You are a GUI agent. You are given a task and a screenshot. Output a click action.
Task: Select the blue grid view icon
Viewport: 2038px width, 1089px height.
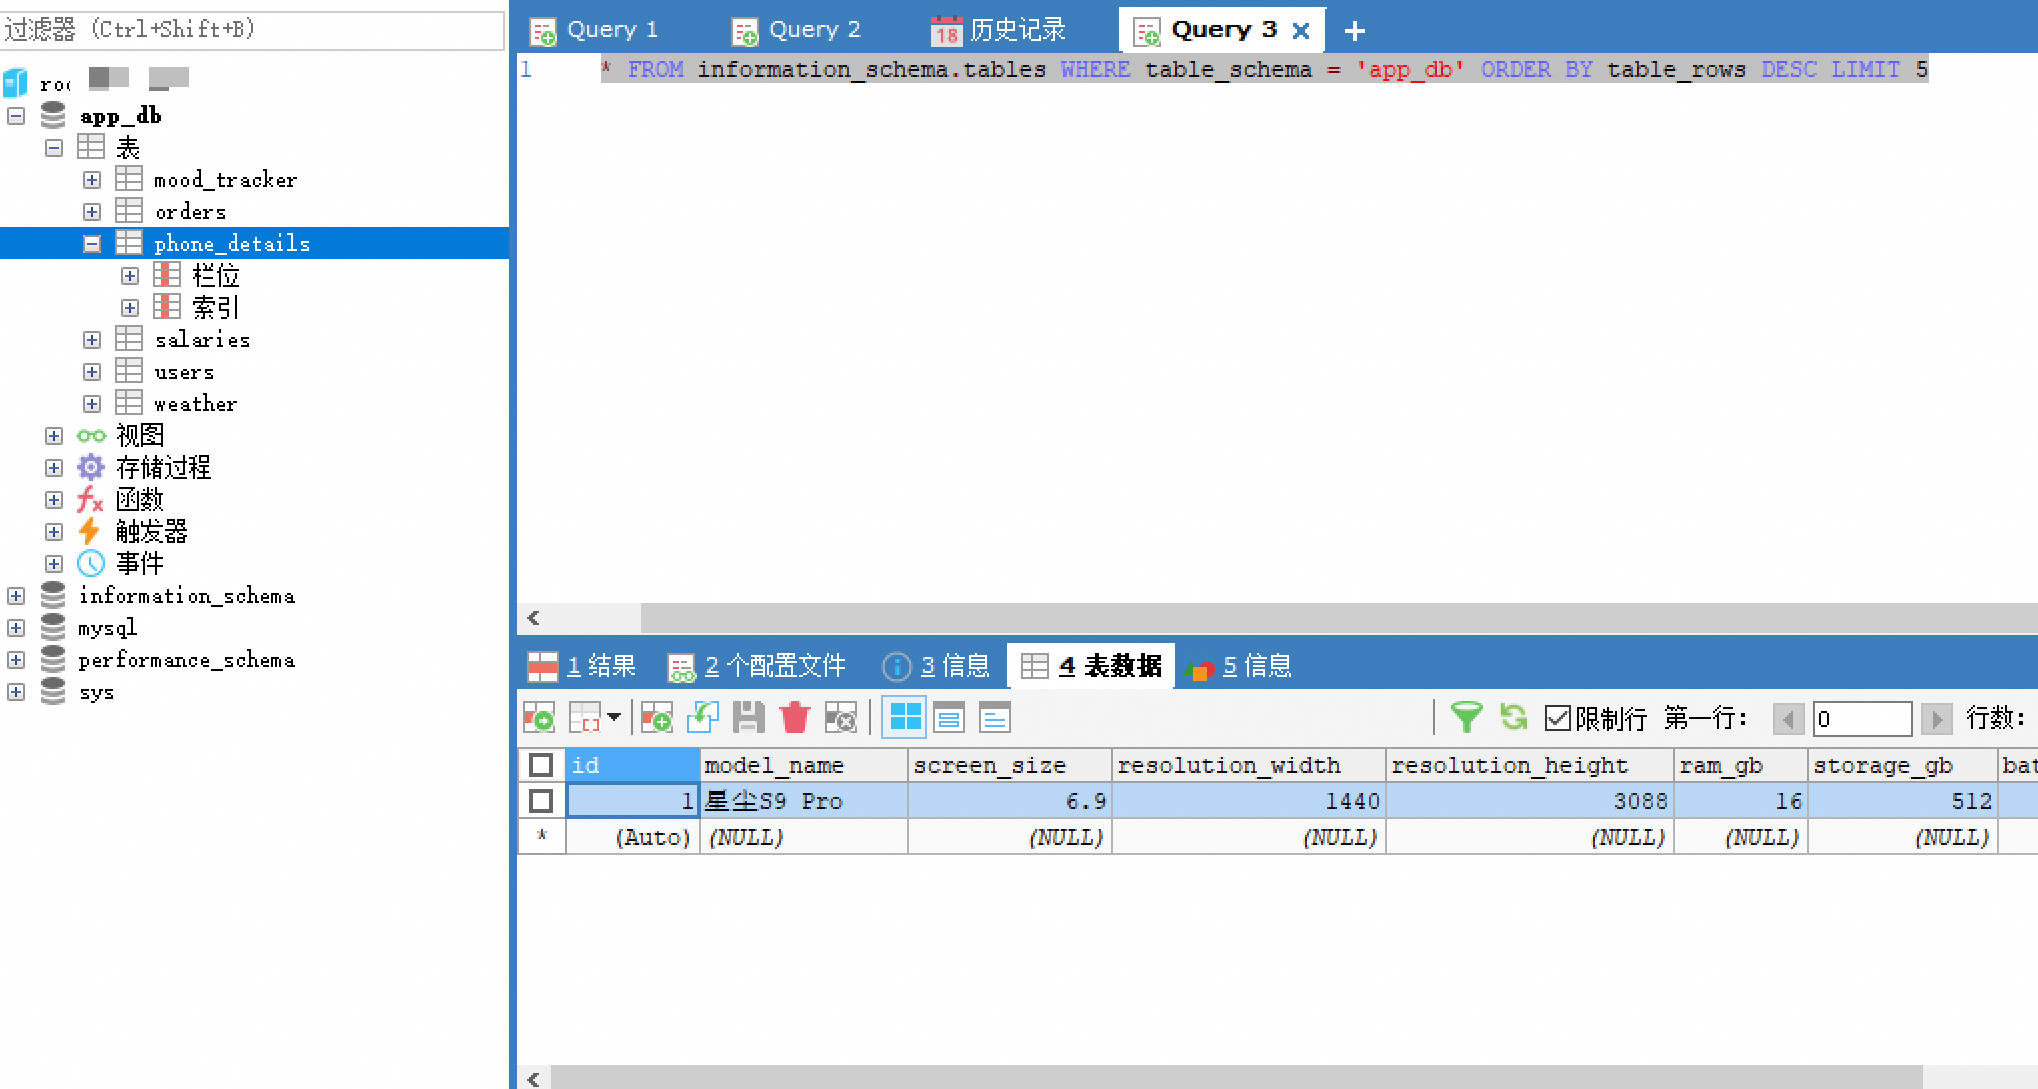click(905, 717)
